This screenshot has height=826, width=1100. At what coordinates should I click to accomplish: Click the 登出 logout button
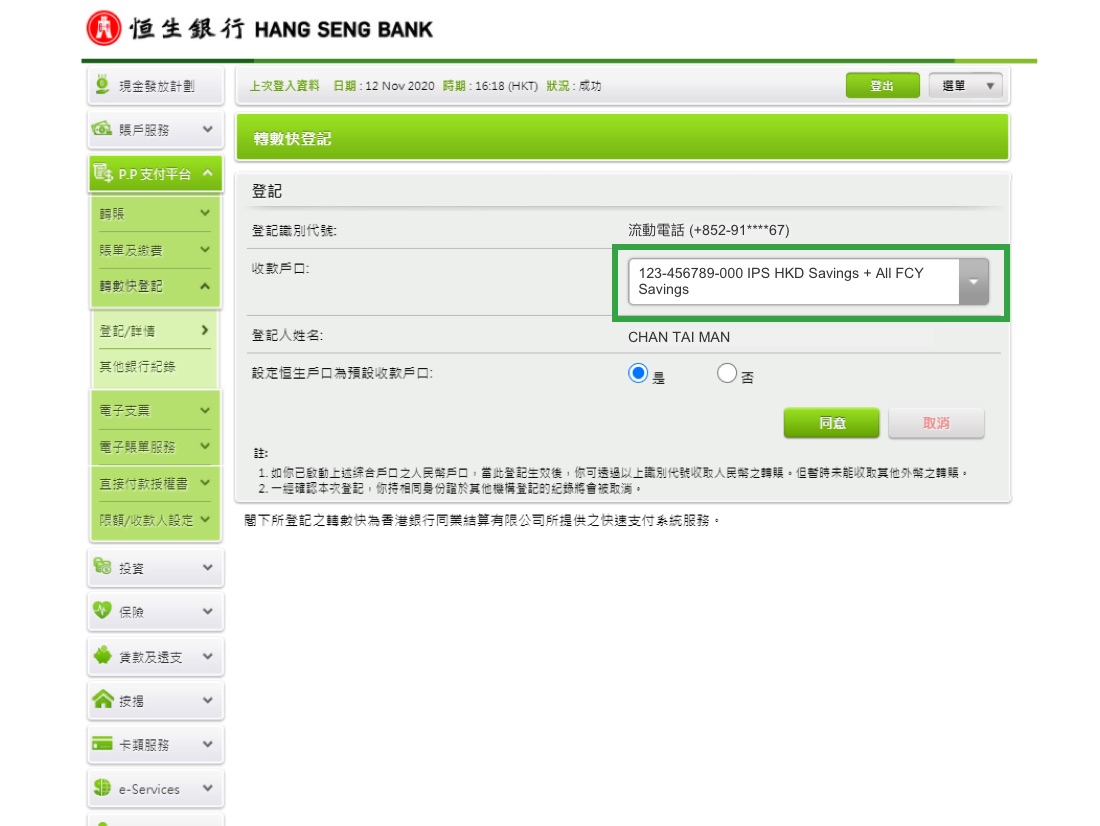pyautogui.click(x=883, y=86)
